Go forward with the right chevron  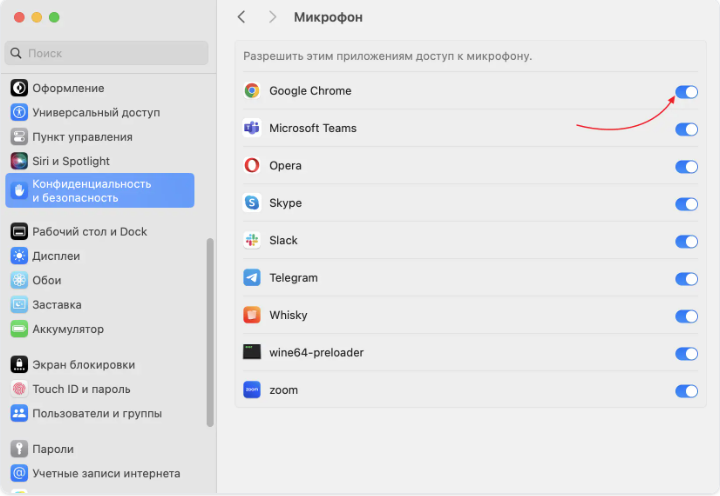(272, 17)
